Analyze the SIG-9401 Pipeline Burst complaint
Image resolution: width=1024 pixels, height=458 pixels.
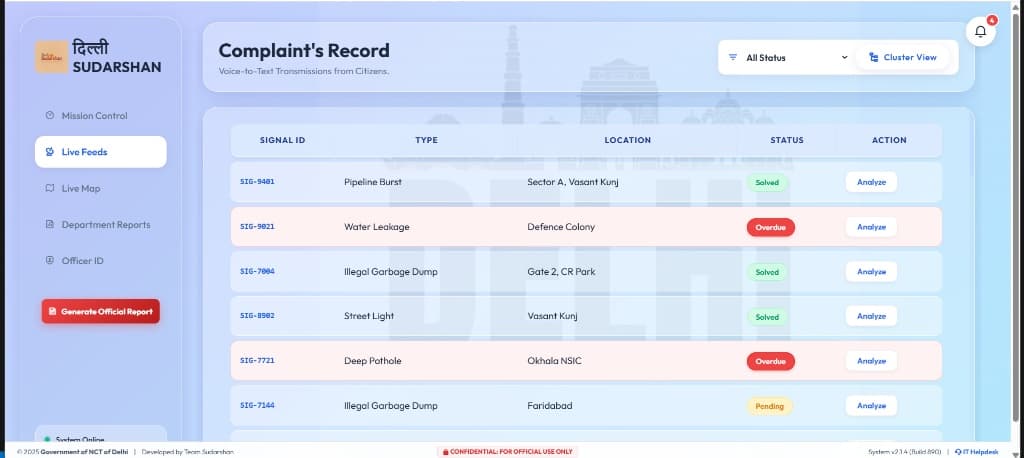click(x=871, y=182)
